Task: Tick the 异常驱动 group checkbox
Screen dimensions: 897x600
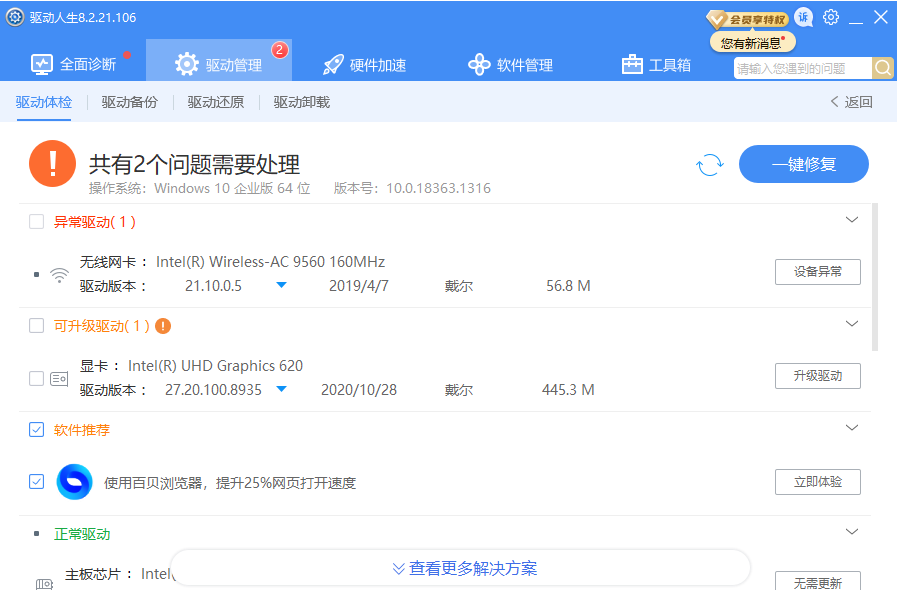Action: (37, 222)
